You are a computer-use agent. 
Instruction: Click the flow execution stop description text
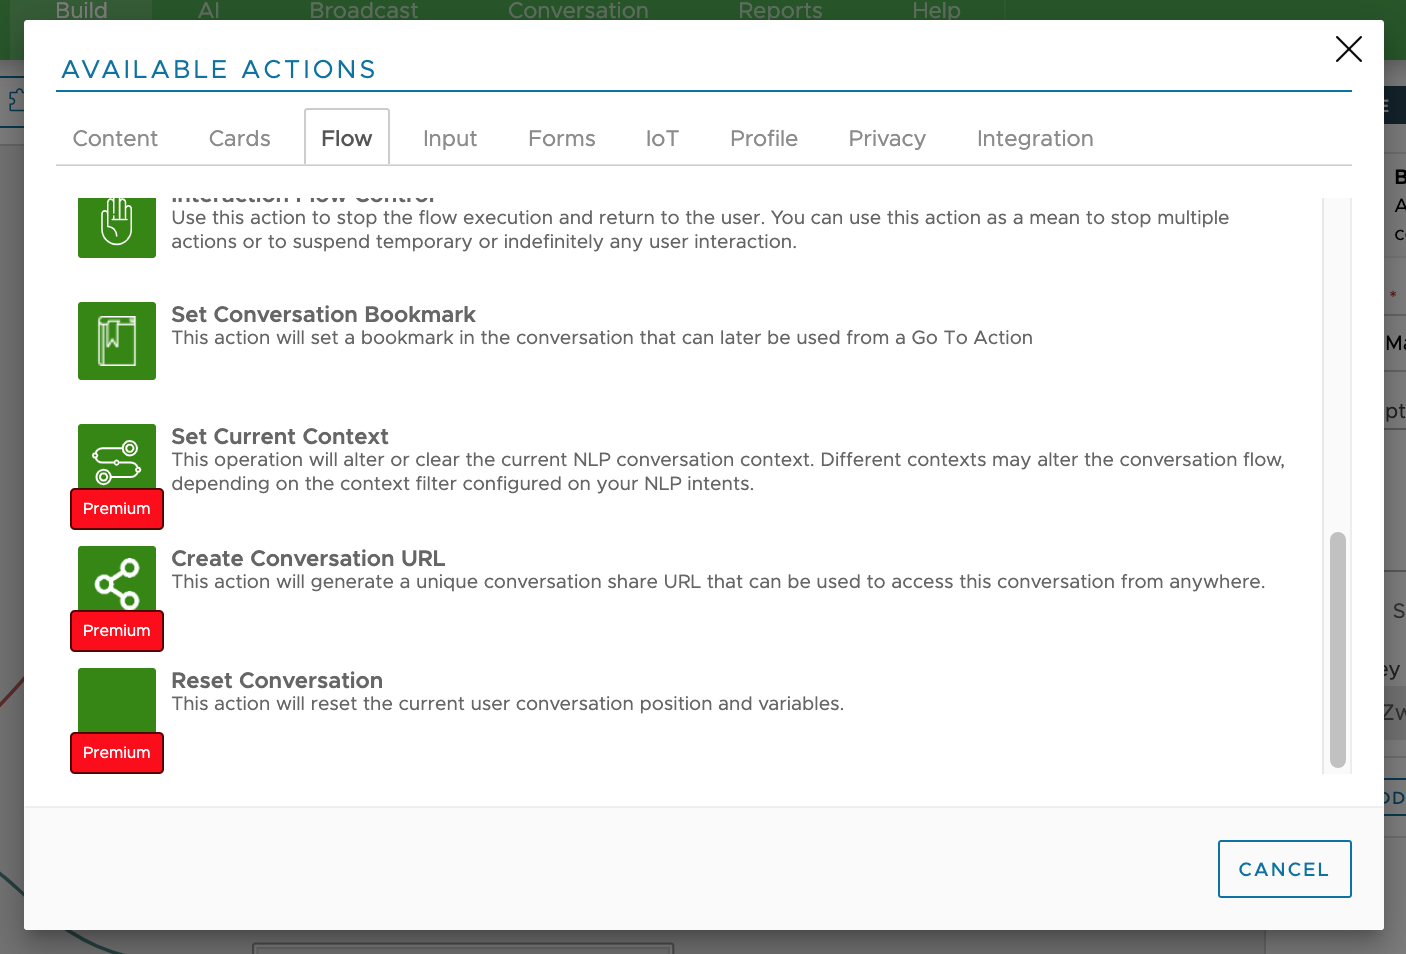700,230
